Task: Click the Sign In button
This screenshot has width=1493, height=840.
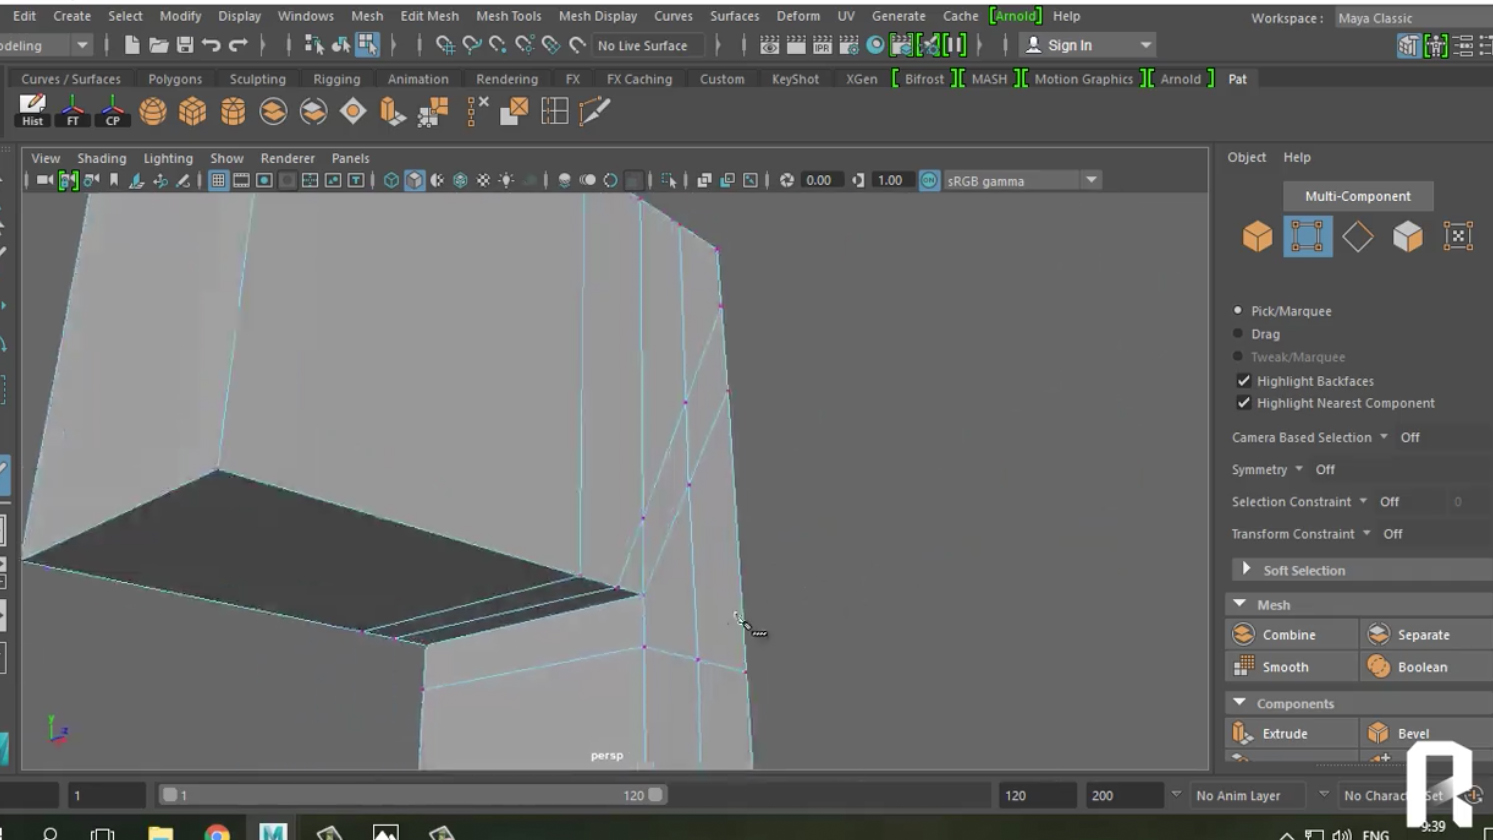Action: [1069, 45]
